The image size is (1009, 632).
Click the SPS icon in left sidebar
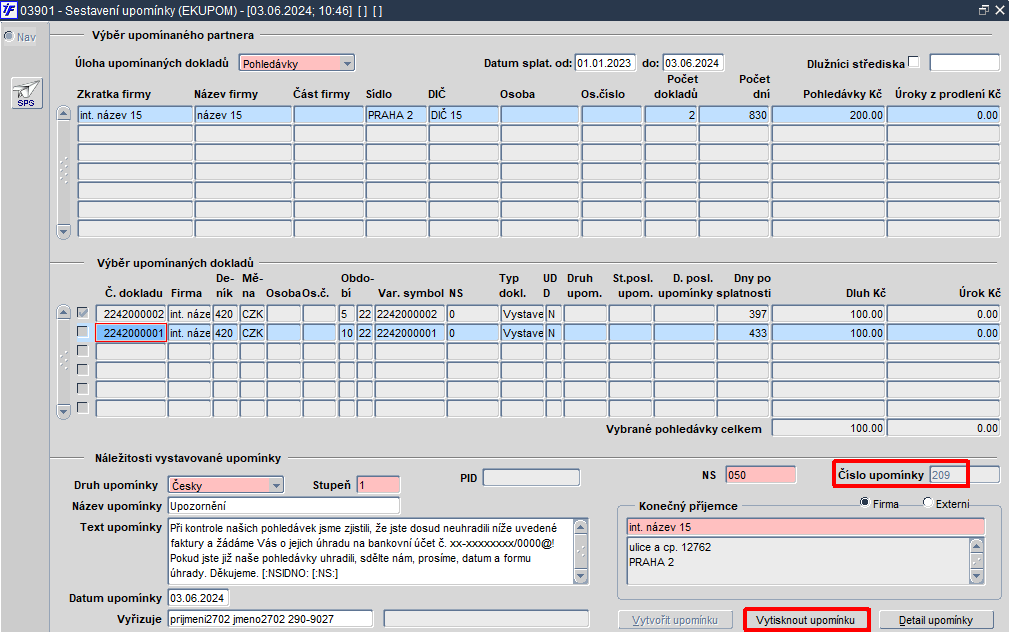click(25, 93)
